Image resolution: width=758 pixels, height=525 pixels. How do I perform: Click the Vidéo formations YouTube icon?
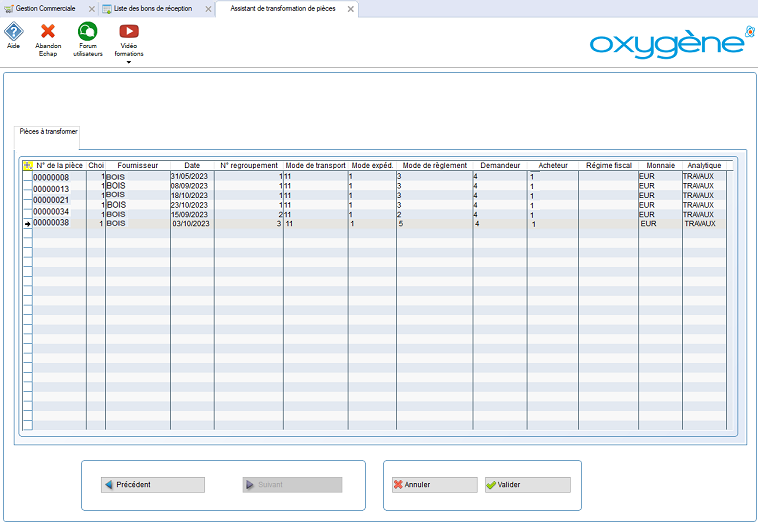pos(129,31)
